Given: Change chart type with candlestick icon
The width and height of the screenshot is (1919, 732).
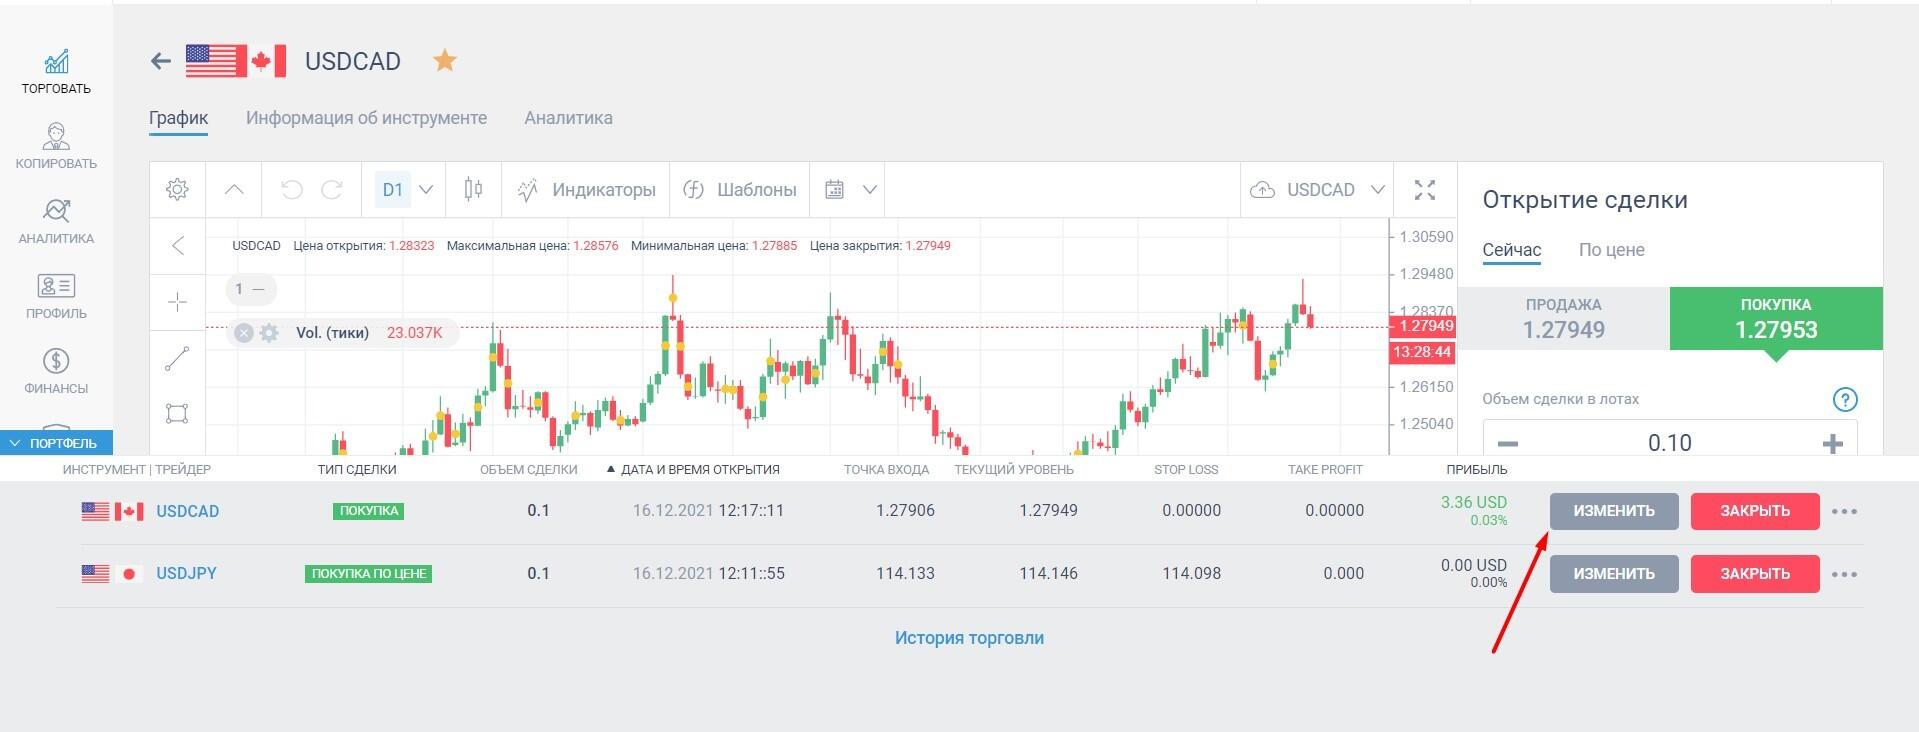Looking at the screenshot, I should tap(473, 190).
